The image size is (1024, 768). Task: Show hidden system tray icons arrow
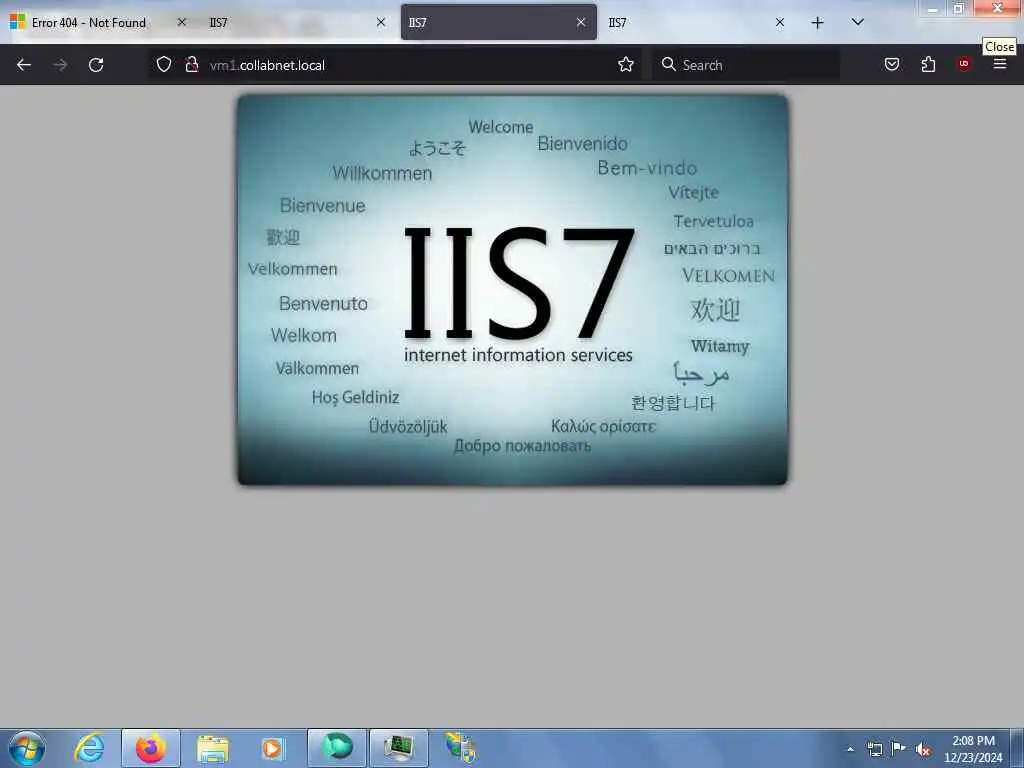point(850,749)
